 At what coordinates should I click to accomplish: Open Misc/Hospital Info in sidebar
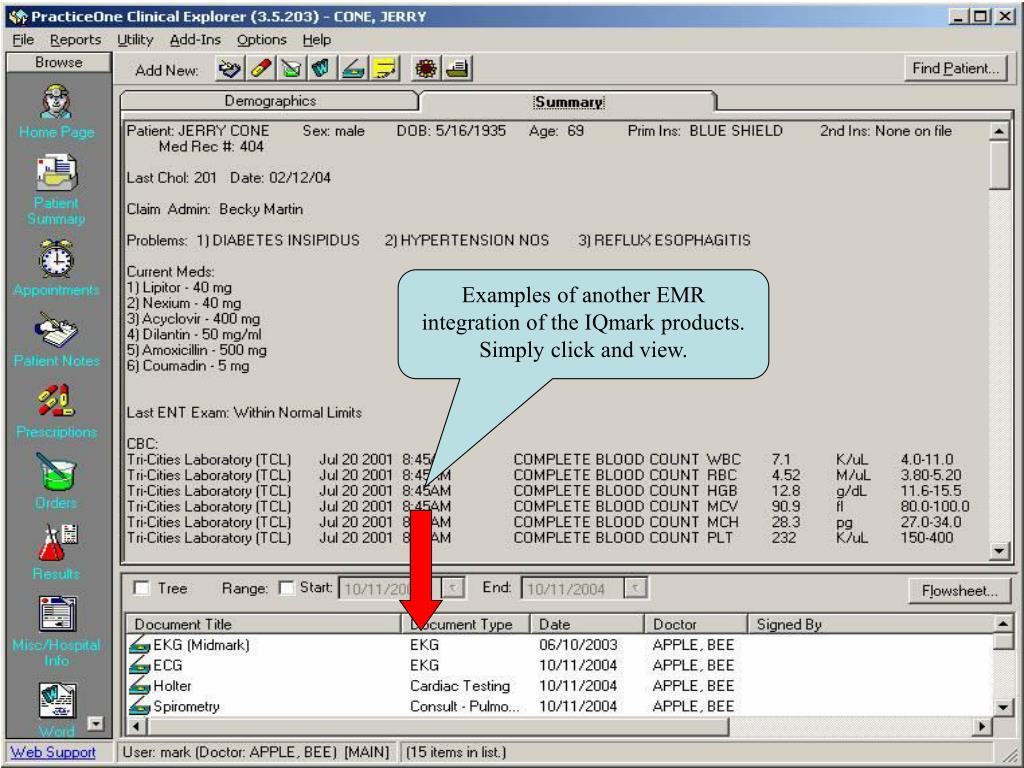pos(57,632)
